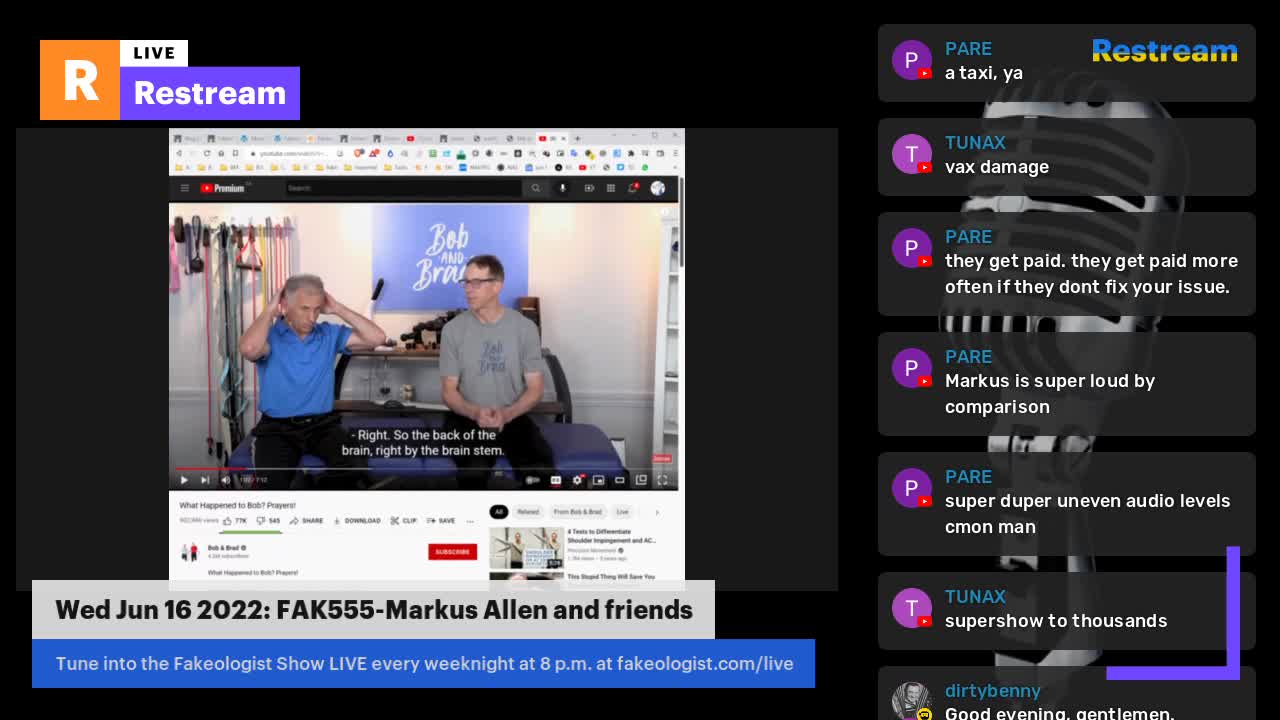Show more filter chips with arrow

657,512
